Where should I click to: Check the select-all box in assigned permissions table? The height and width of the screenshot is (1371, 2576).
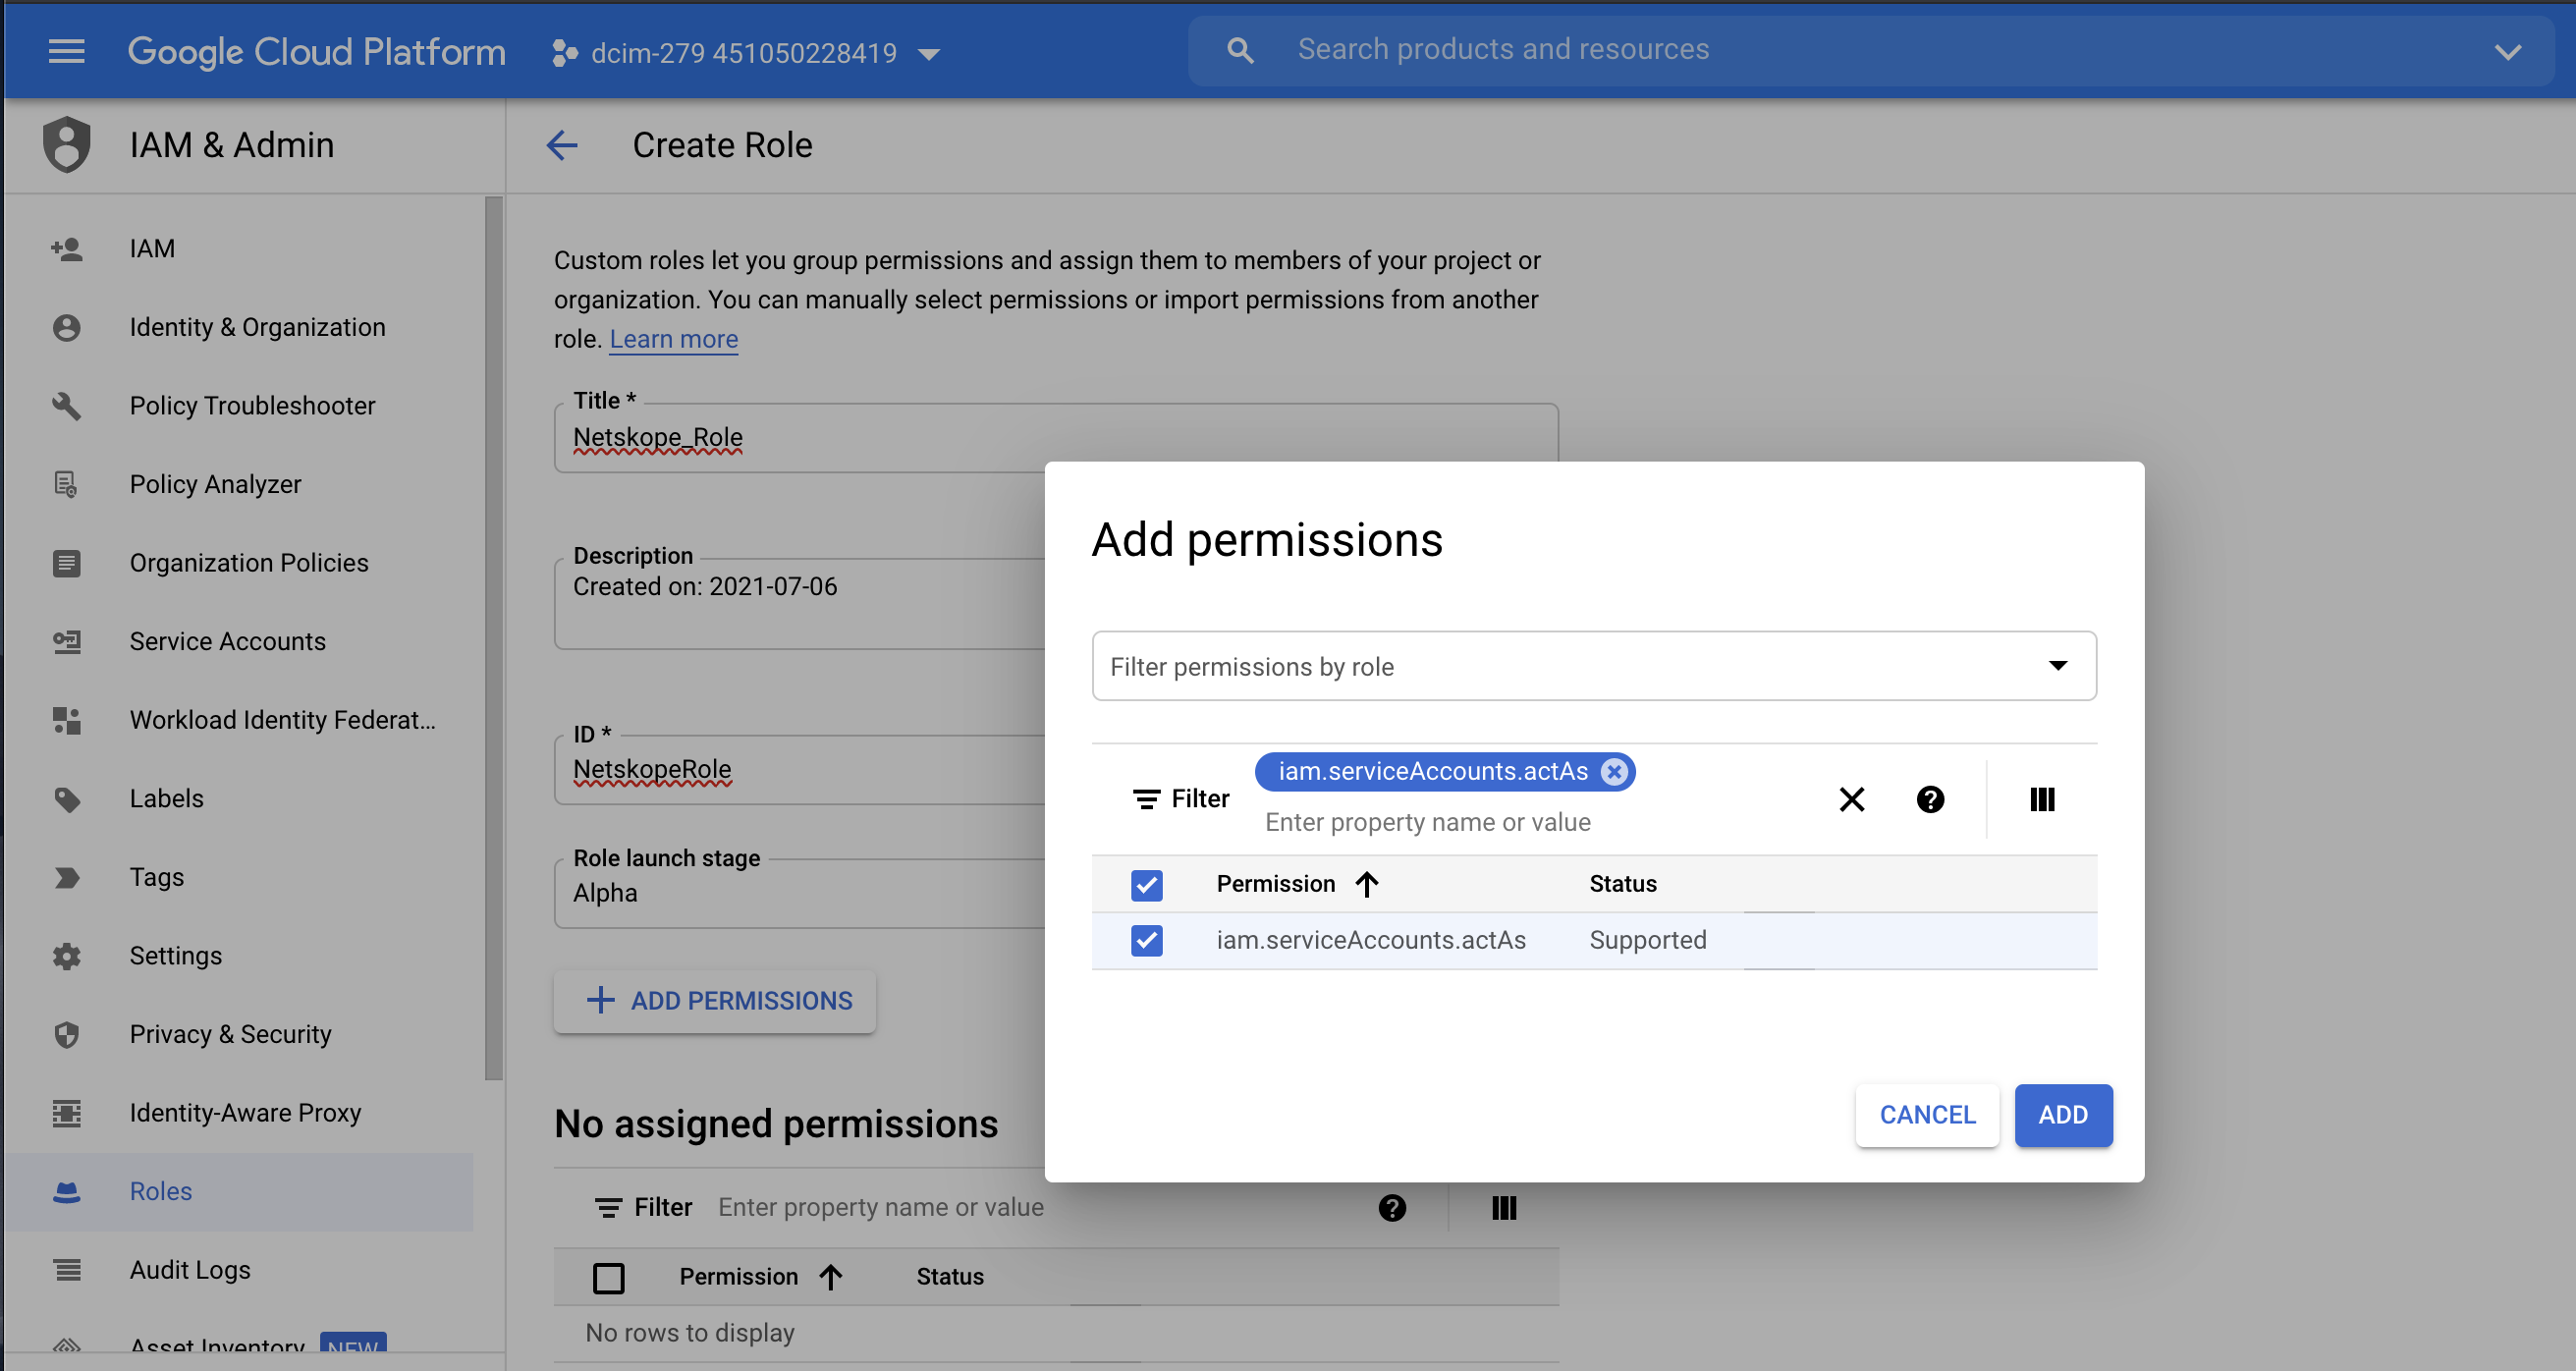click(608, 1277)
